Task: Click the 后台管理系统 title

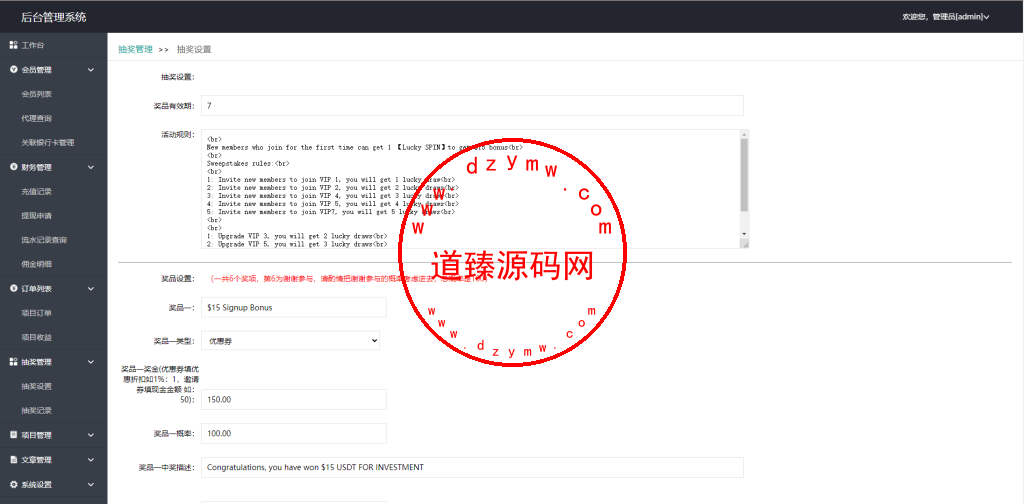Action: coord(54,17)
